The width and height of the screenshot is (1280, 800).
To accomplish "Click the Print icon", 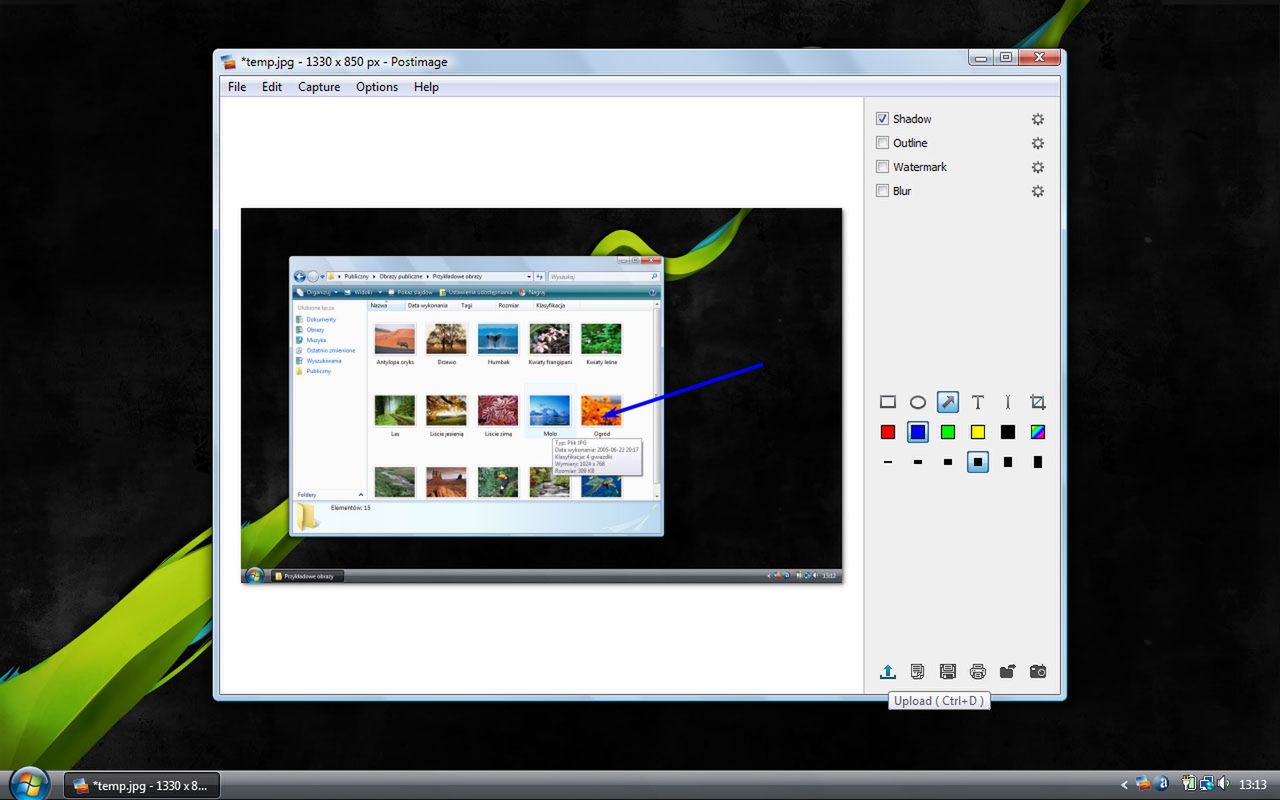I will point(978,672).
